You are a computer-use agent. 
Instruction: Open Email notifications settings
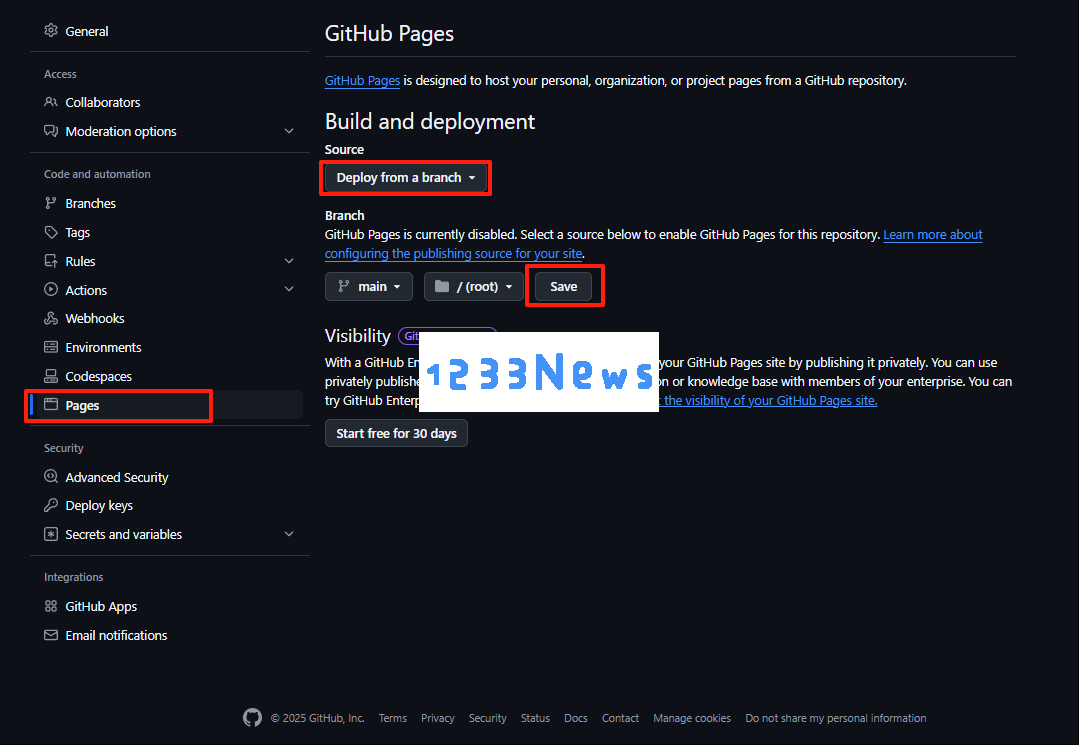coord(116,635)
